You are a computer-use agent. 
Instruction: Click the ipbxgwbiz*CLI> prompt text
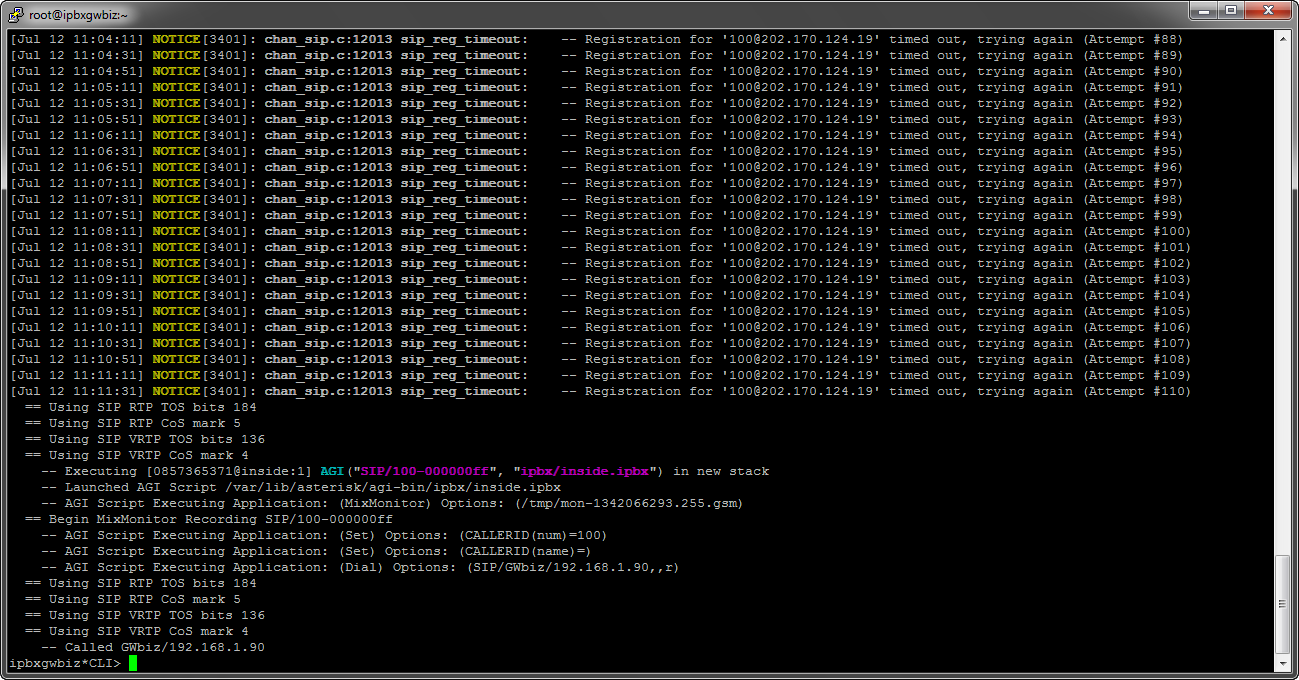(x=64, y=663)
